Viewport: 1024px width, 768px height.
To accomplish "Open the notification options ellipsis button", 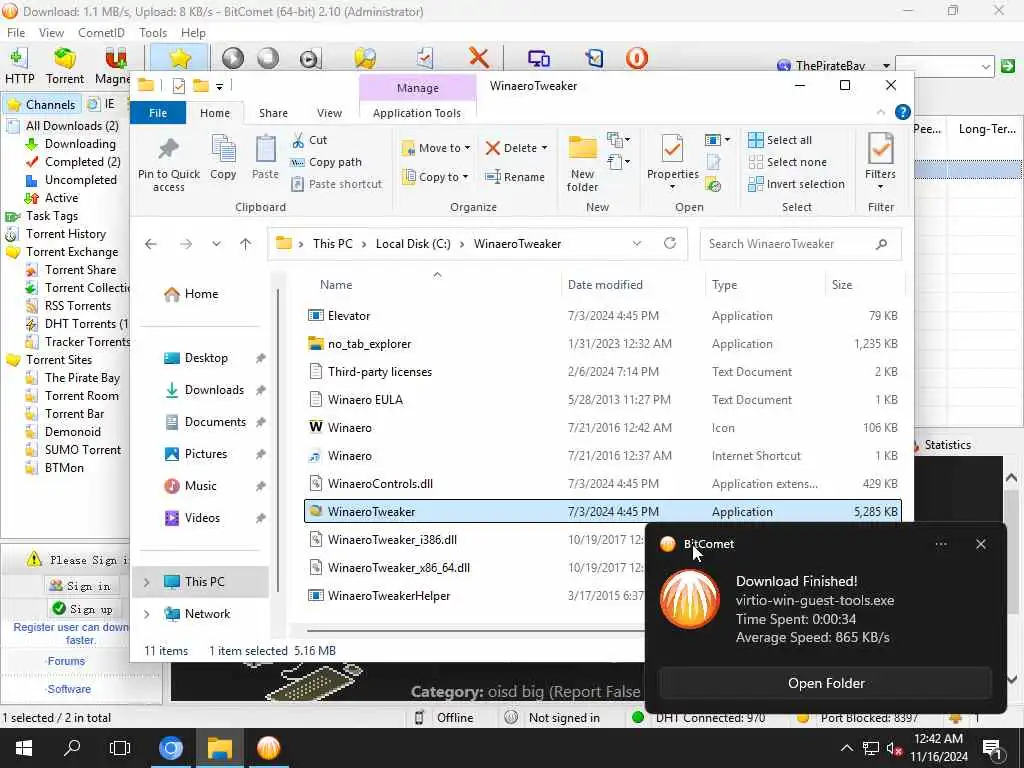I will point(941,544).
